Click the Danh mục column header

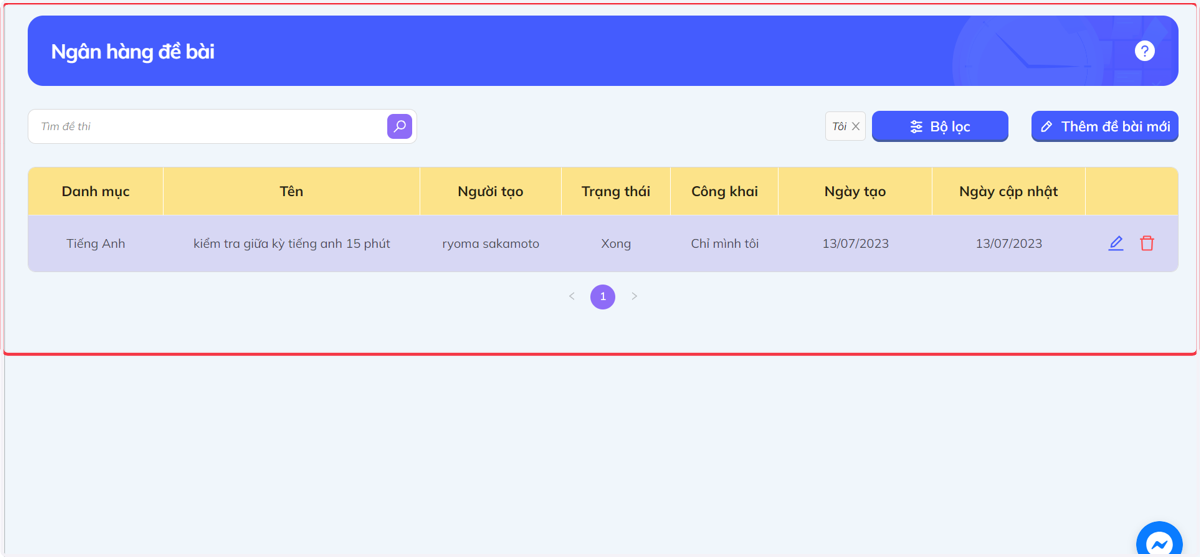coord(96,191)
